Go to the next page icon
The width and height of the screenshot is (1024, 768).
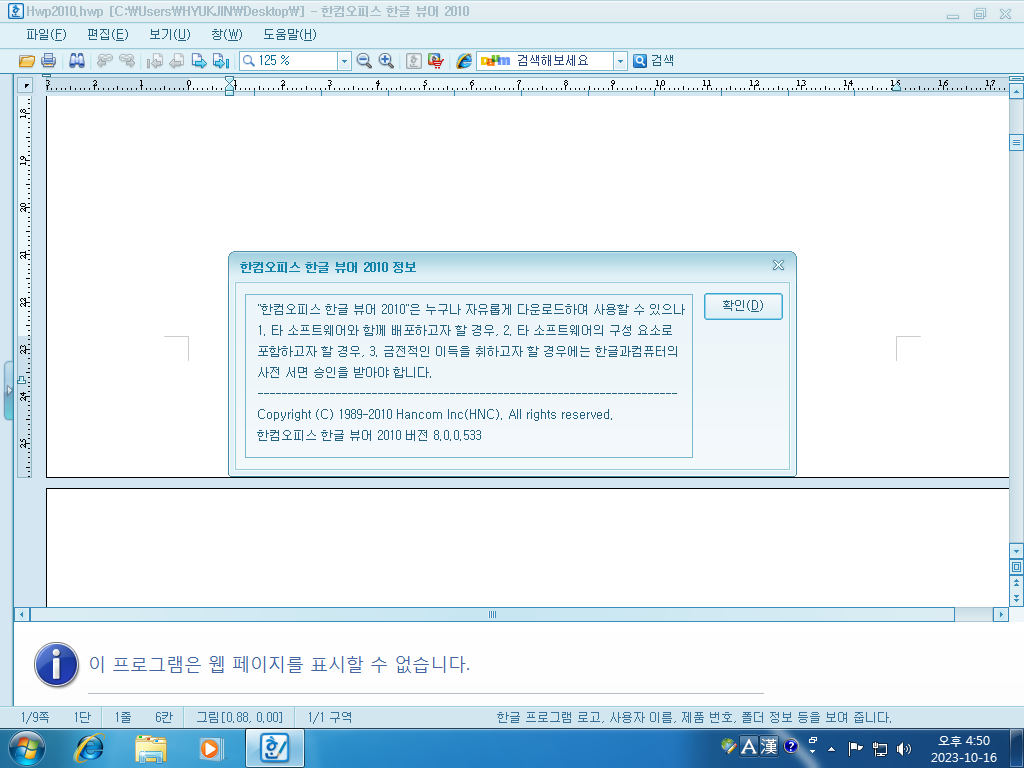click(x=199, y=61)
